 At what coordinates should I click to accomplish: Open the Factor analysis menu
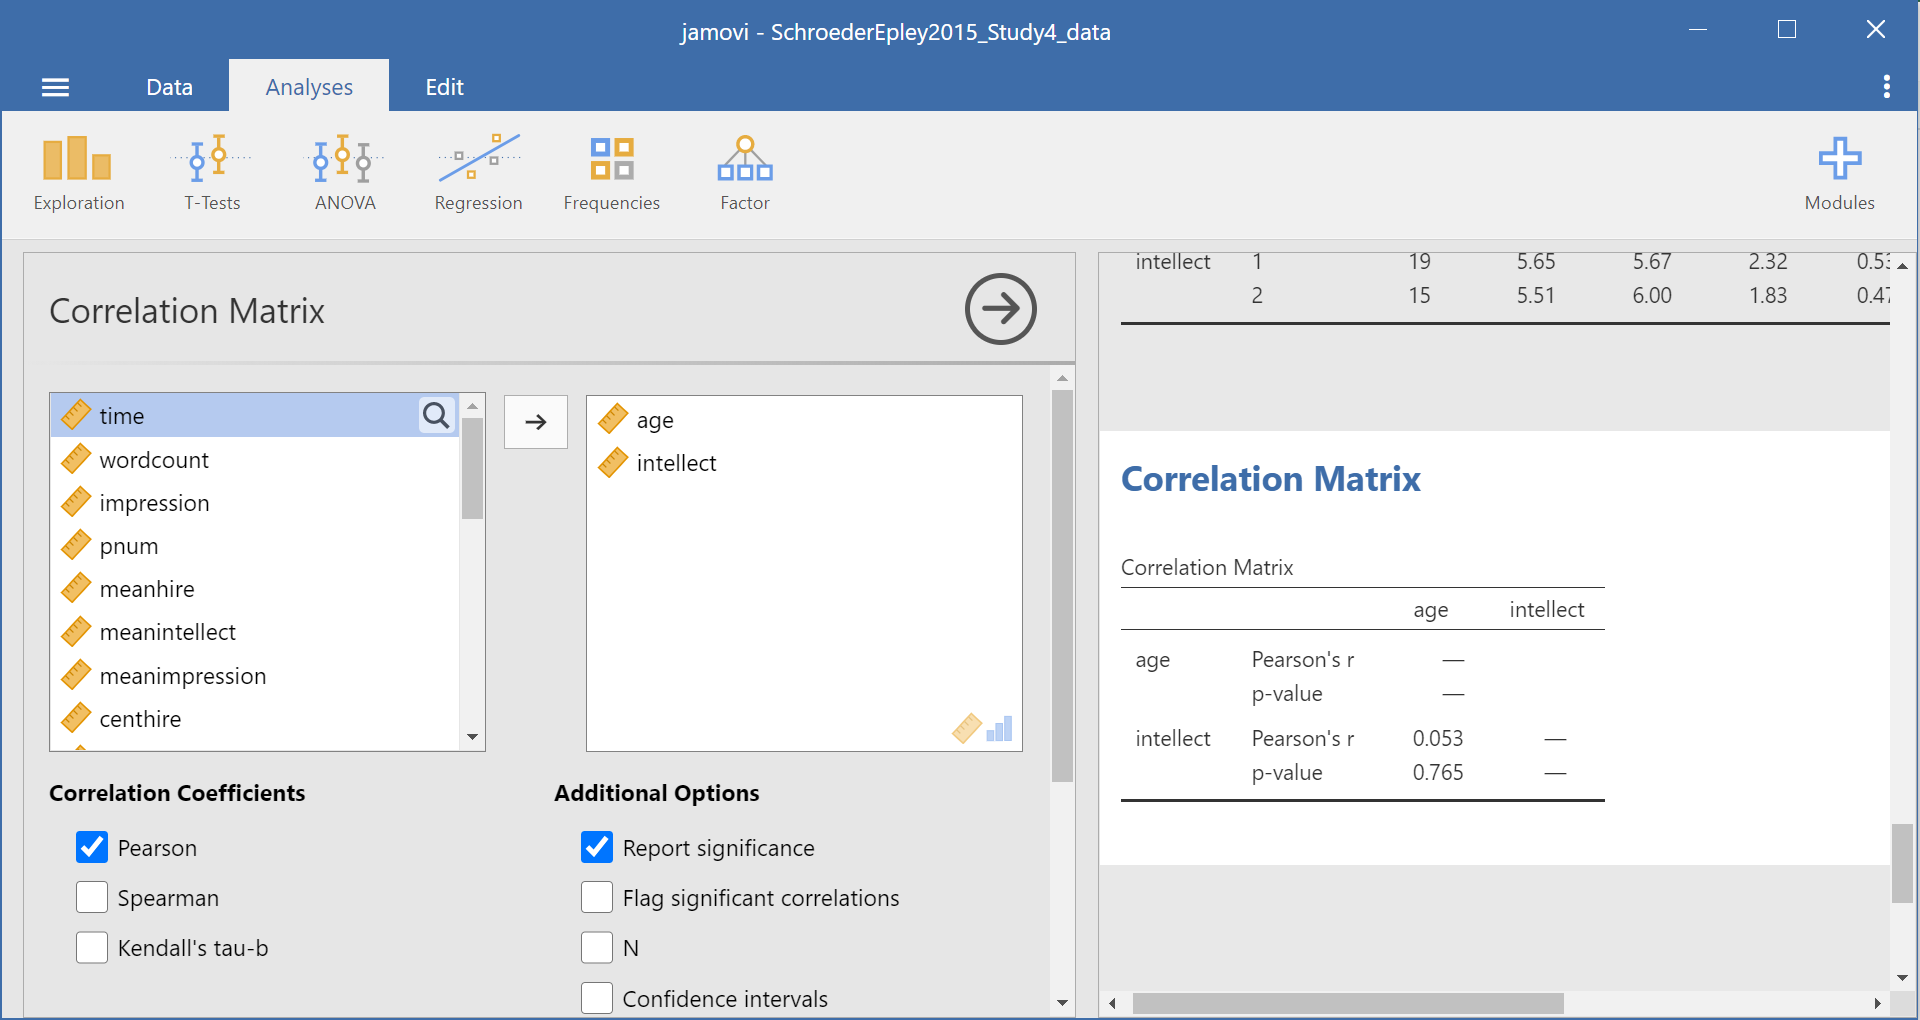(744, 174)
